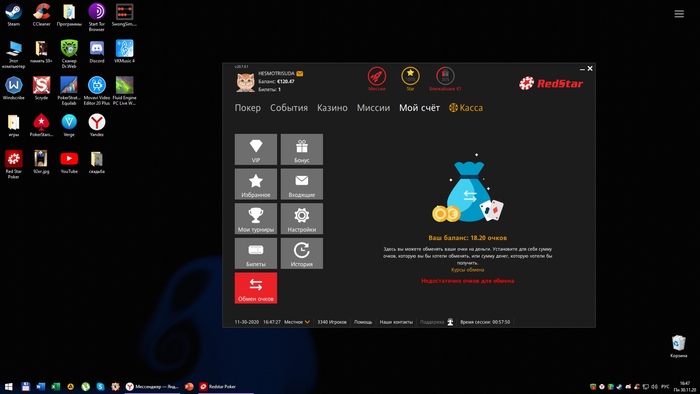Click the RedStar logo
This screenshot has height=394, width=700.
pyautogui.click(x=551, y=83)
